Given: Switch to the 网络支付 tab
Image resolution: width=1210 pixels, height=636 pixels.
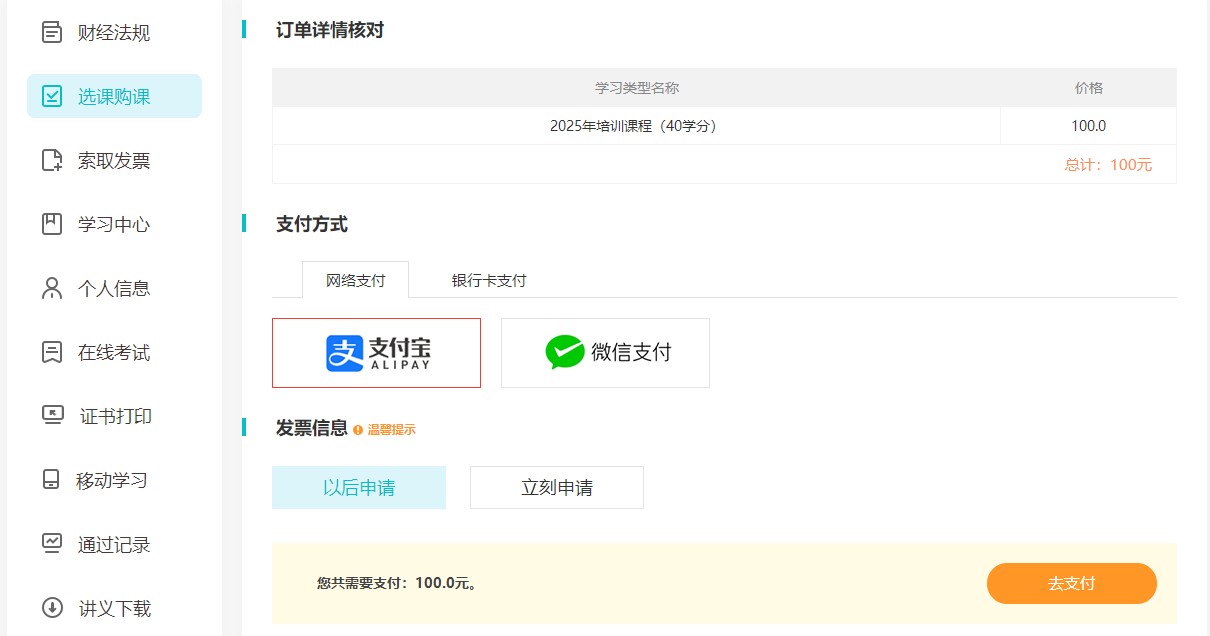Looking at the screenshot, I should click(355, 280).
